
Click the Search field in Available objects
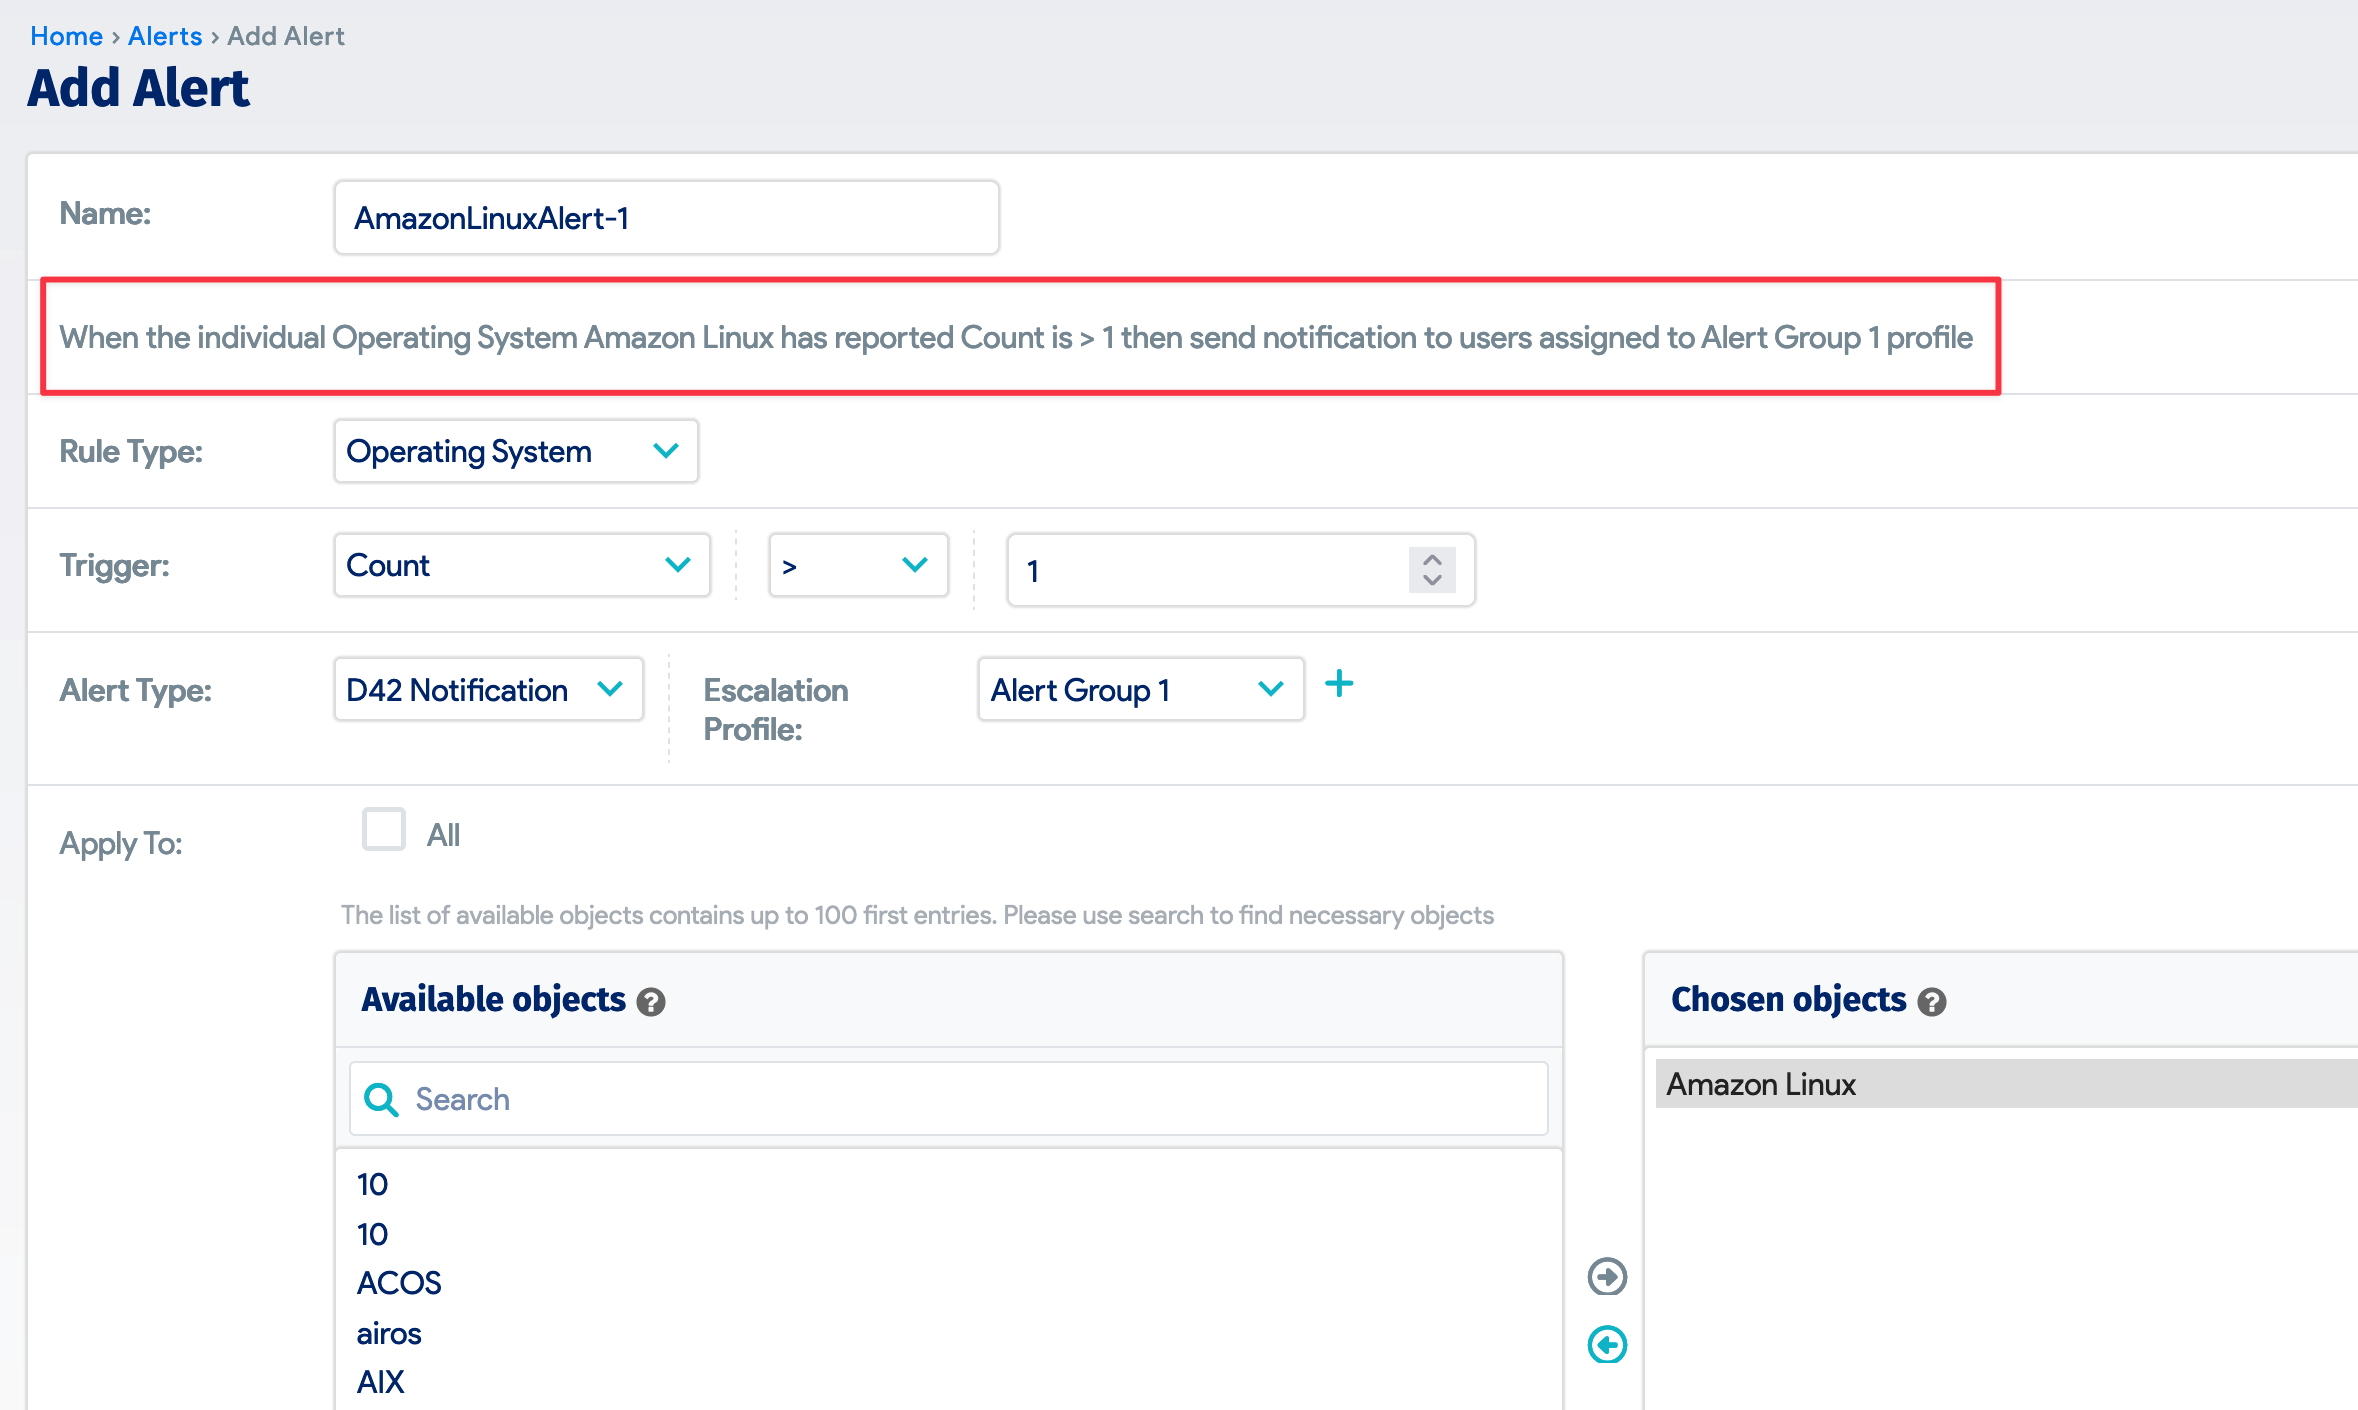pos(948,1099)
